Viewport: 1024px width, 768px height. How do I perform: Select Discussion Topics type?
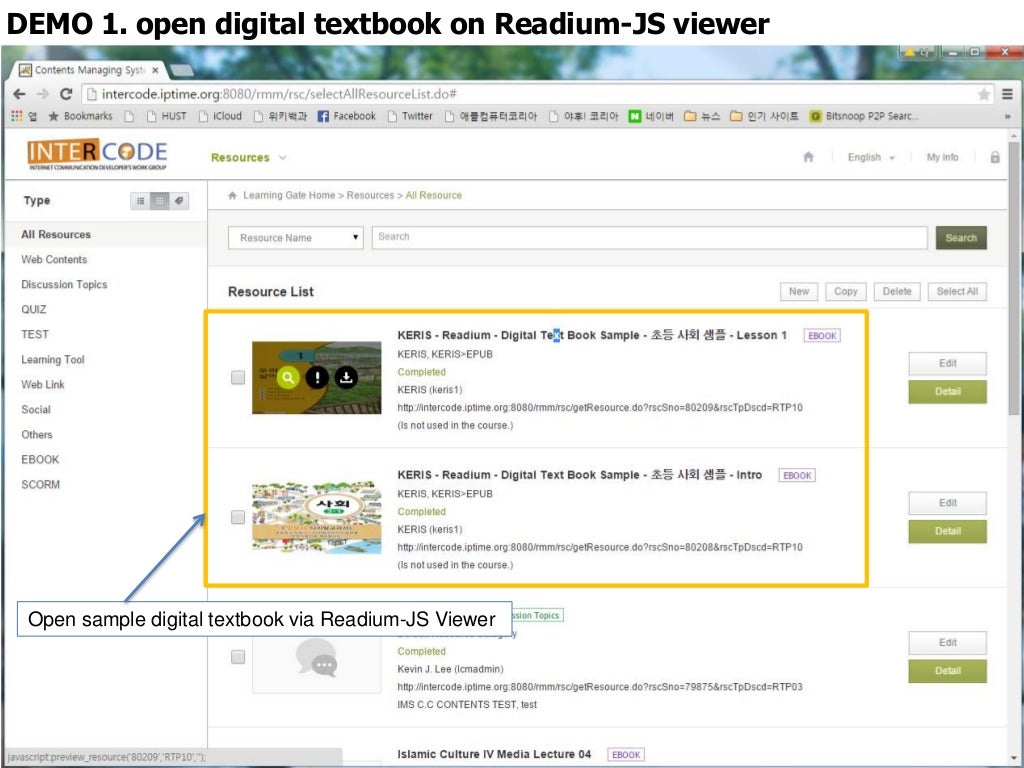tap(64, 284)
